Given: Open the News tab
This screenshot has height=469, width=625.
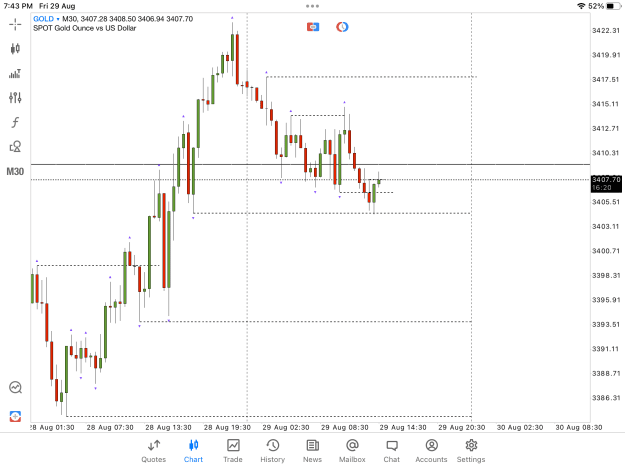Looking at the screenshot, I should tap(312, 451).
